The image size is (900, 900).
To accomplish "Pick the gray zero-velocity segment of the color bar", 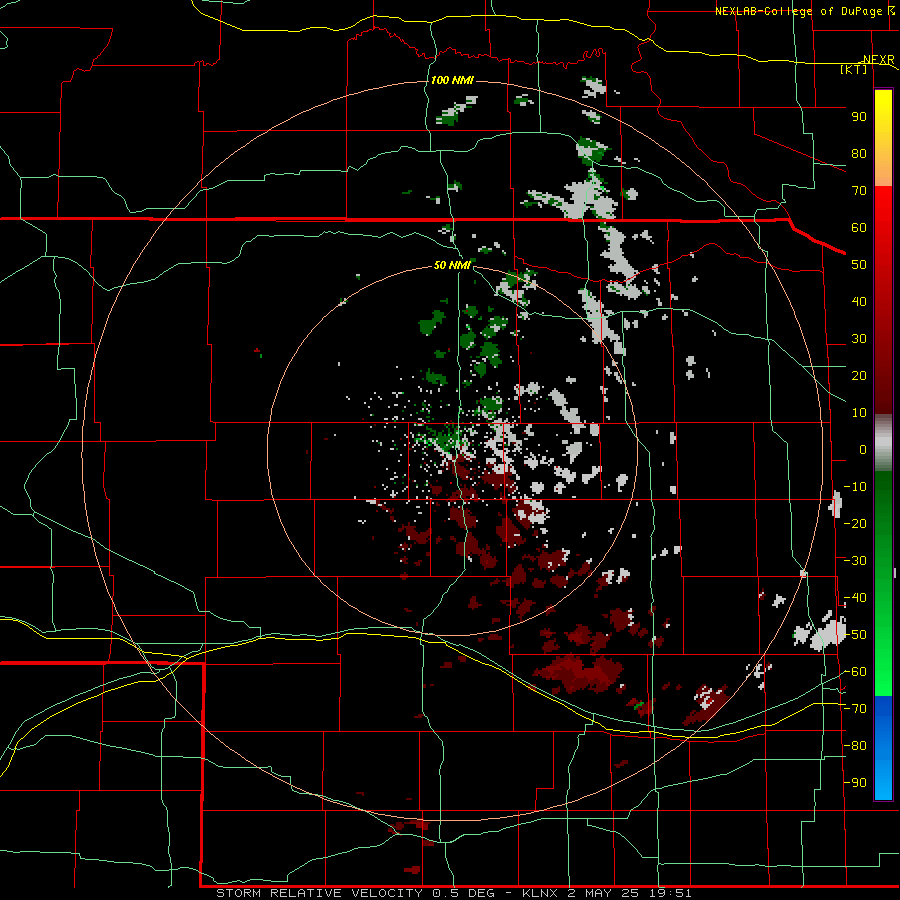I will pos(883,443).
